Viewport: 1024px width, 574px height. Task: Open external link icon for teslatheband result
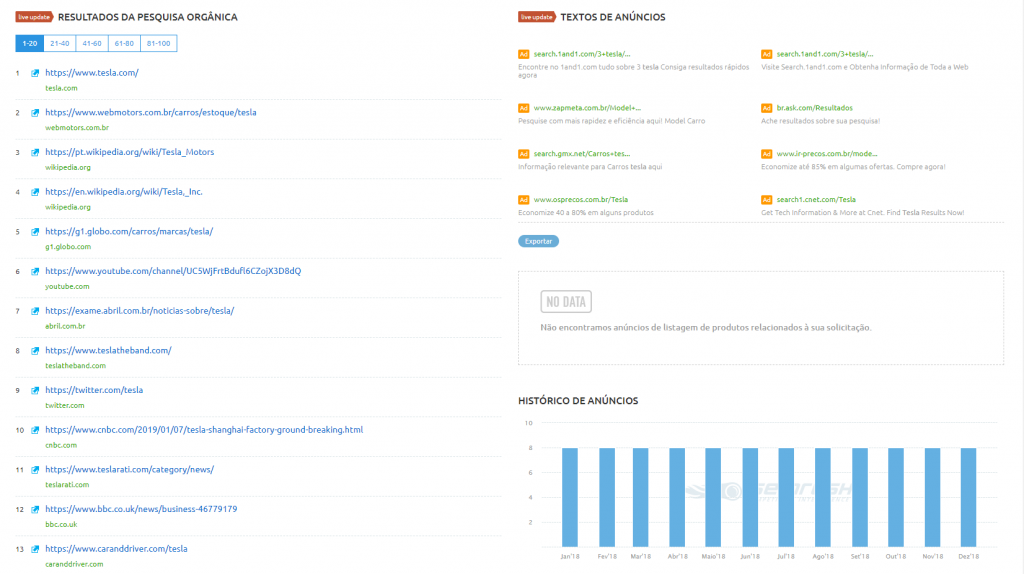coord(35,351)
